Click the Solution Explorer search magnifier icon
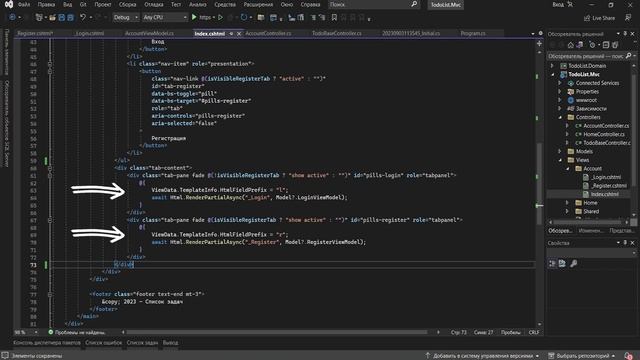The width and height of the screenshot is (640, 360). pos(629,56)
